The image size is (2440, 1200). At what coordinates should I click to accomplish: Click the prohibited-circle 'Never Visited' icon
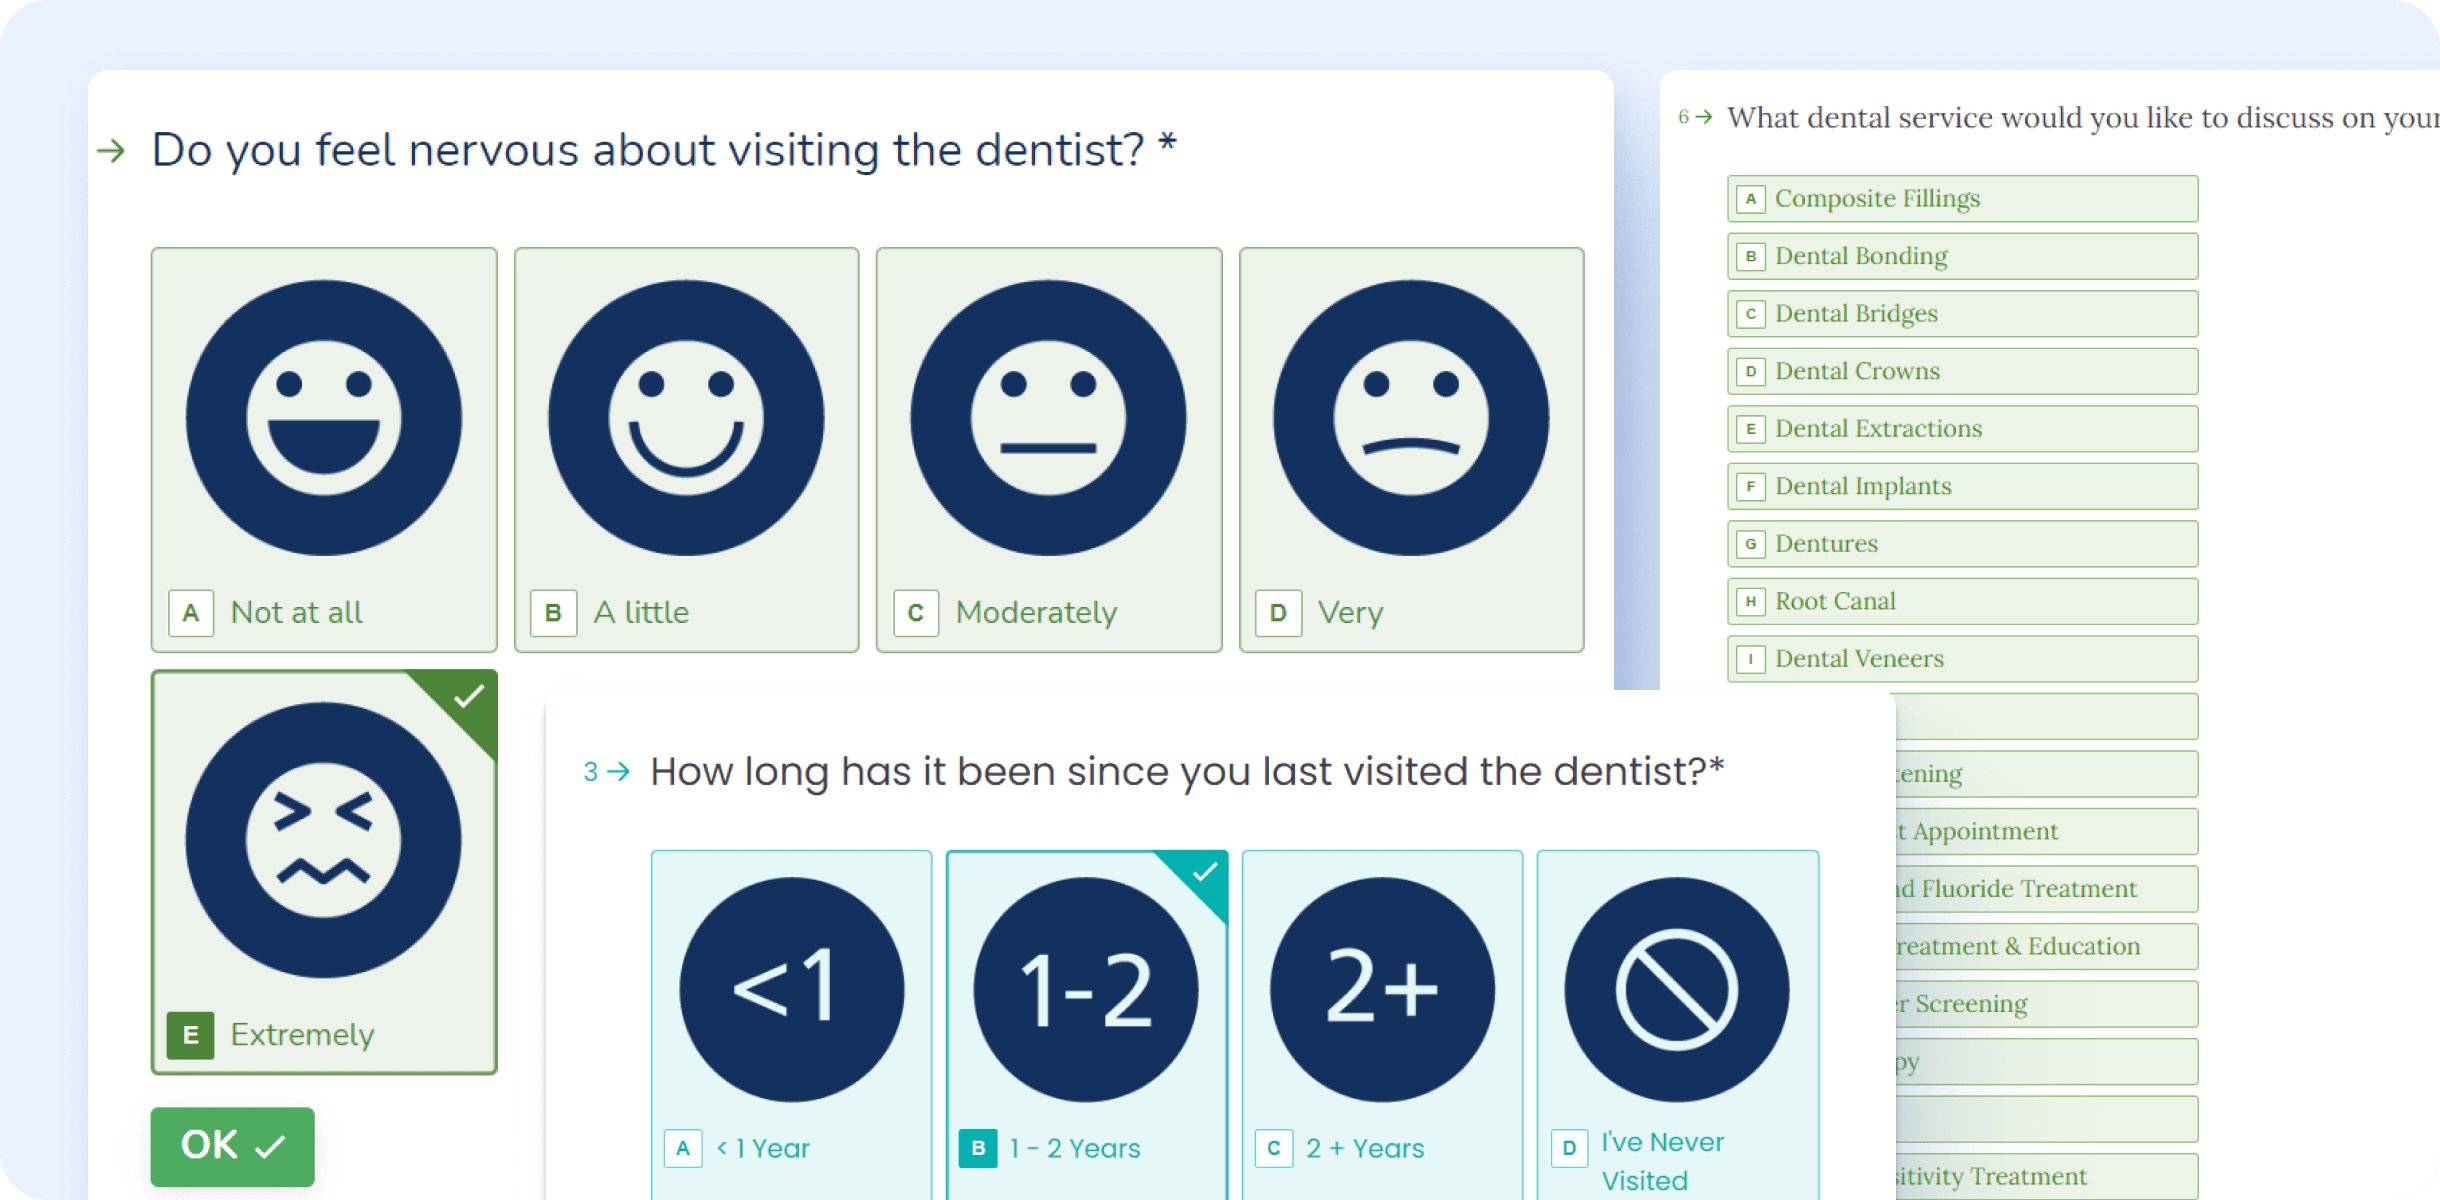(1677, 990)
